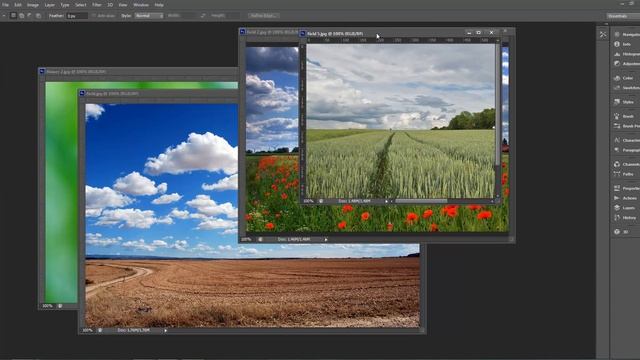The height and width of the screenshot is (360, 640).
Task: Expand doc info arrow in field 2.jpg window
Action: pos(326,240)
